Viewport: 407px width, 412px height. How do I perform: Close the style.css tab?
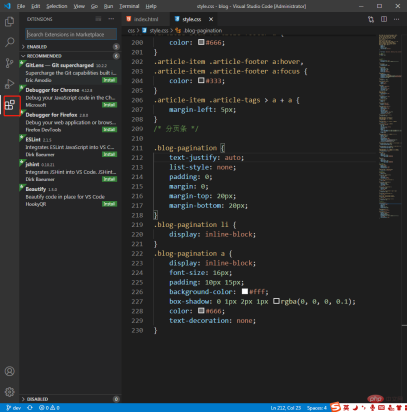211,19
